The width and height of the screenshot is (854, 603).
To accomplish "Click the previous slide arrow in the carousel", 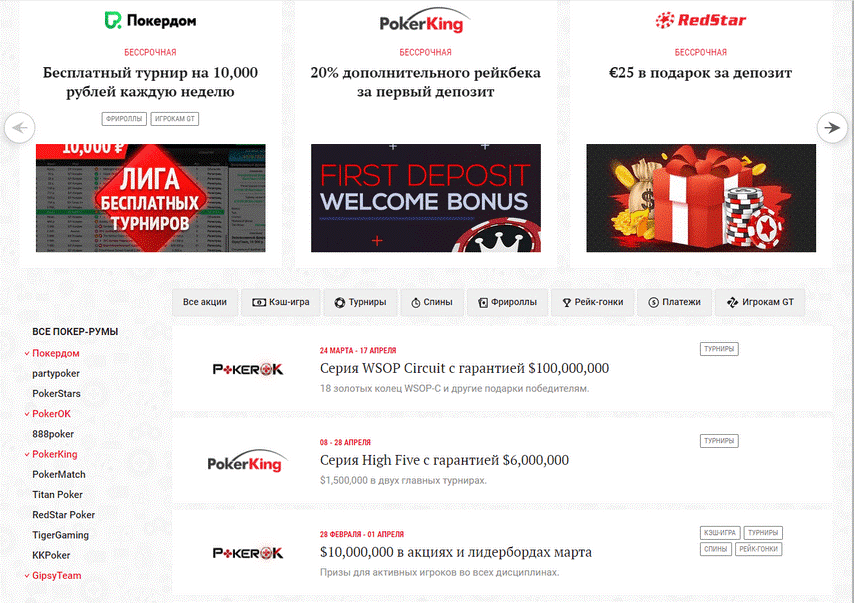I will coord(20,127).
